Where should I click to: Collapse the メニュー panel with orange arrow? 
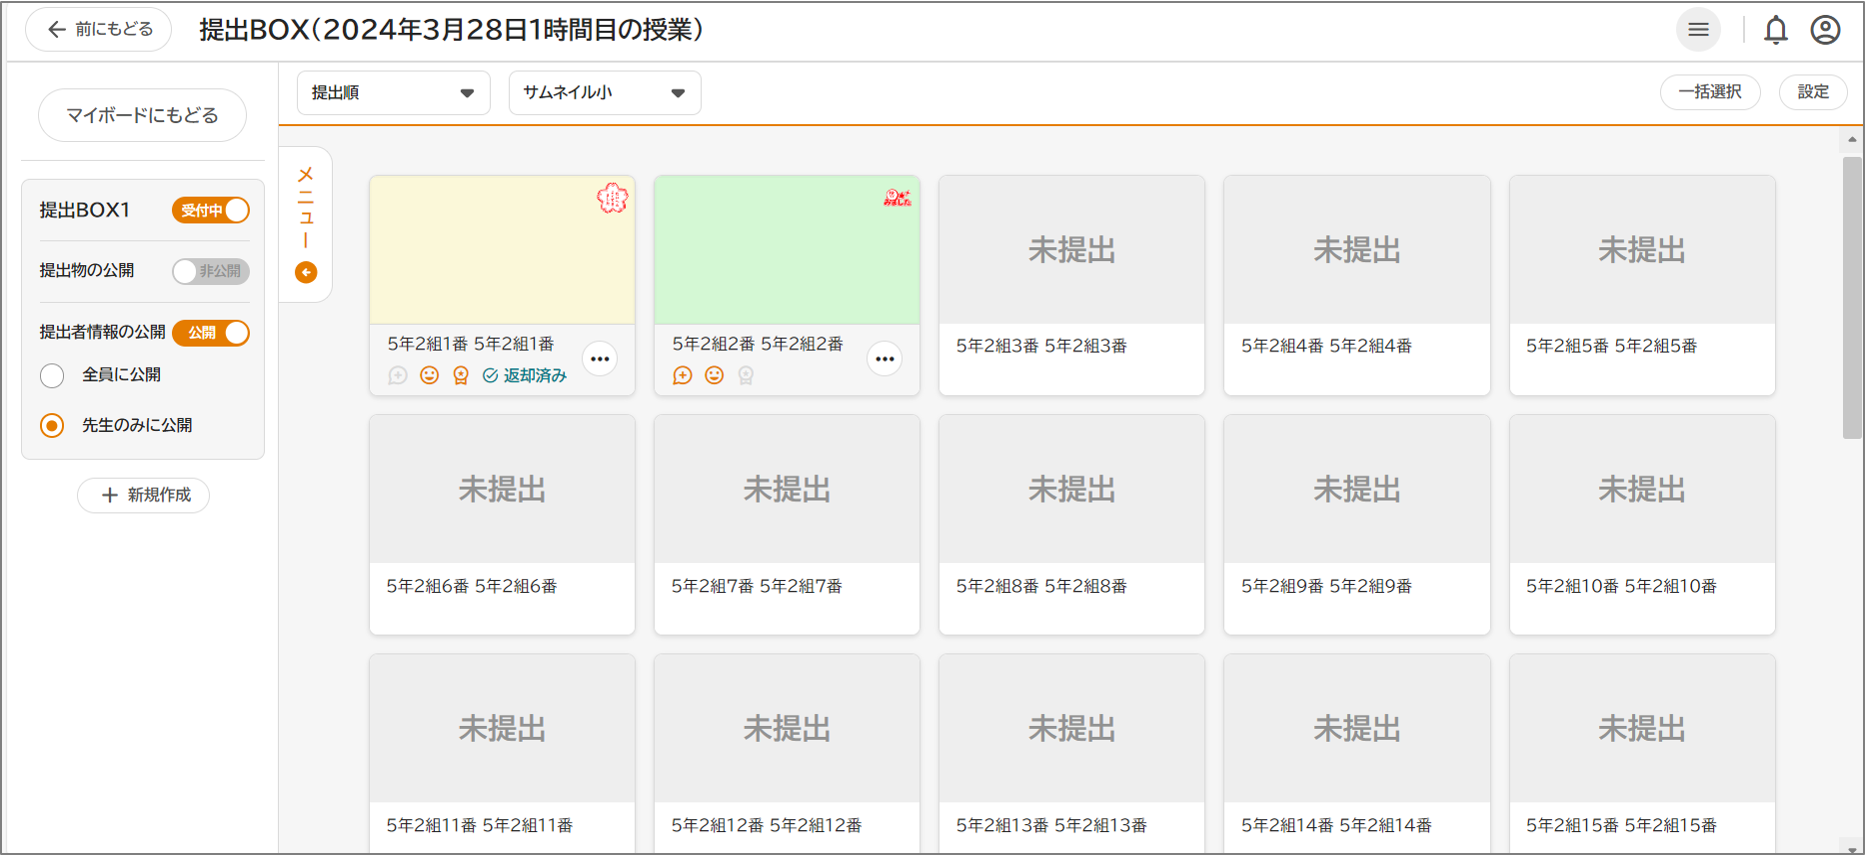pos(306,272)
